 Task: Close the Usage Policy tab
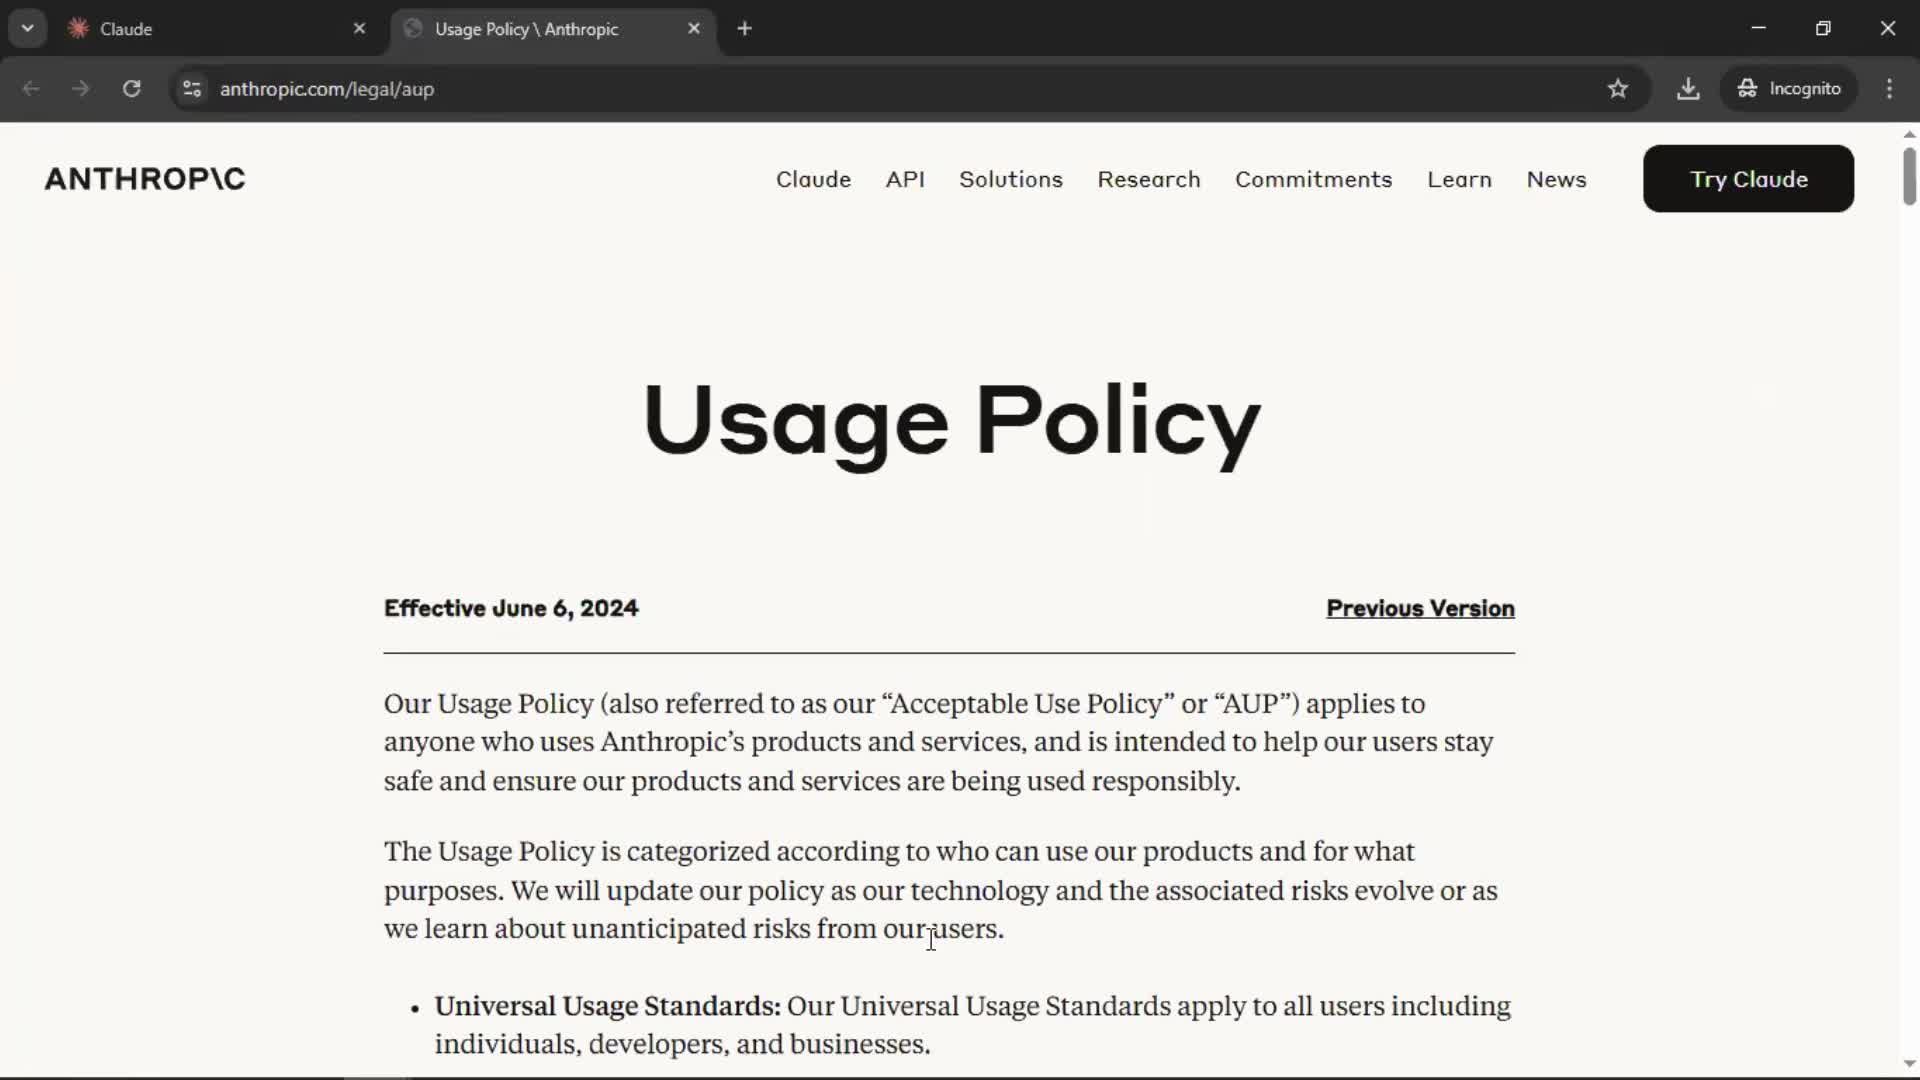point(694,29)
